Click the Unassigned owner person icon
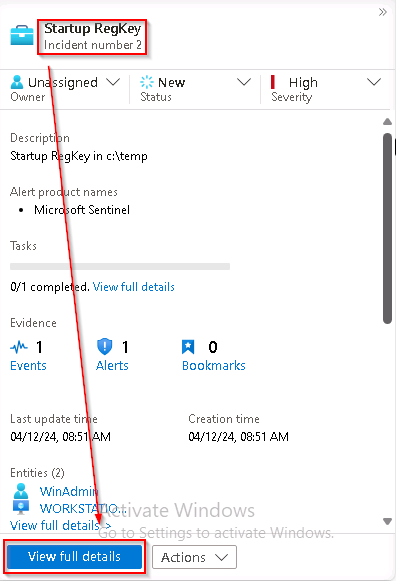 tap(17, 82)
